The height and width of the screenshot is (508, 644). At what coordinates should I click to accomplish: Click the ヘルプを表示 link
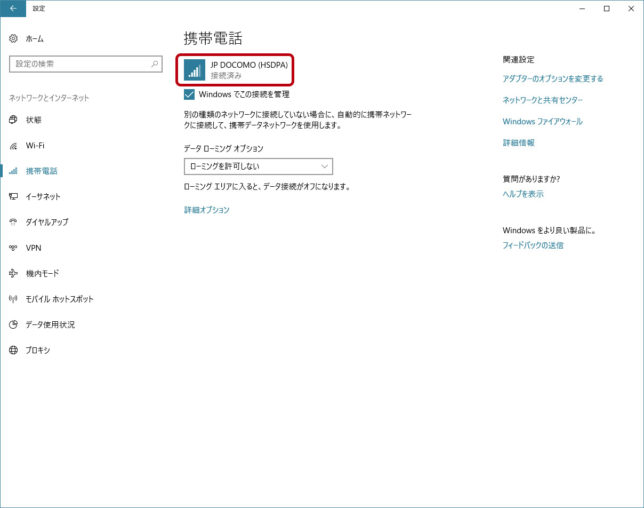(x=523, y=194)
